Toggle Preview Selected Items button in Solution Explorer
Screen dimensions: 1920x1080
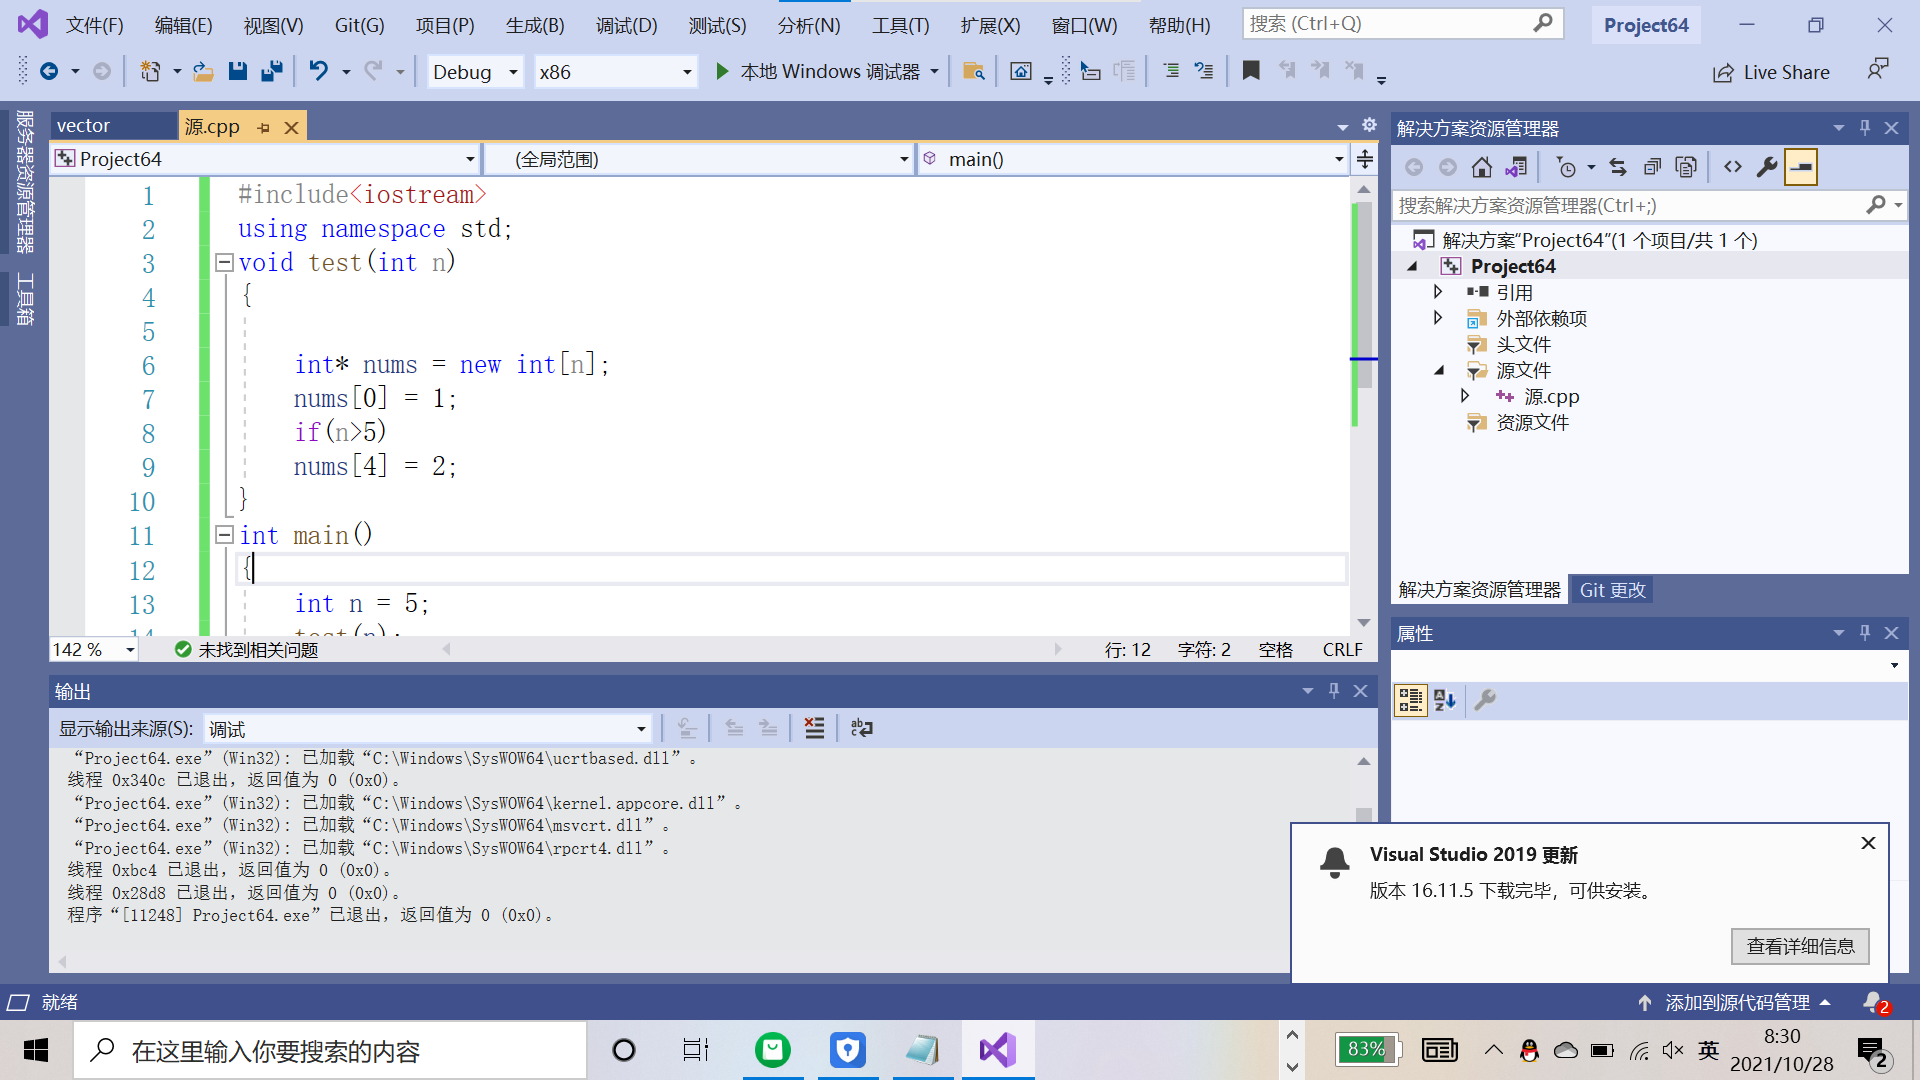point(1801,167)
